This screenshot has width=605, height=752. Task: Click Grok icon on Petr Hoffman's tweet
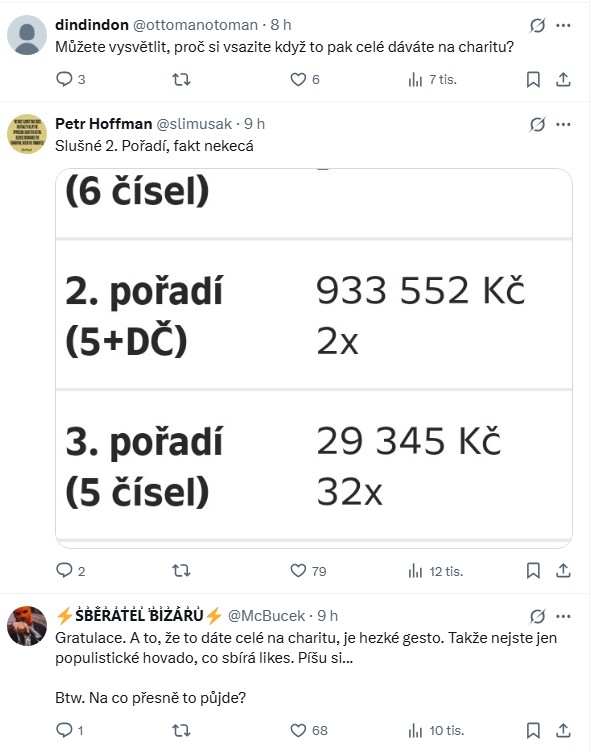coord(538,124)
